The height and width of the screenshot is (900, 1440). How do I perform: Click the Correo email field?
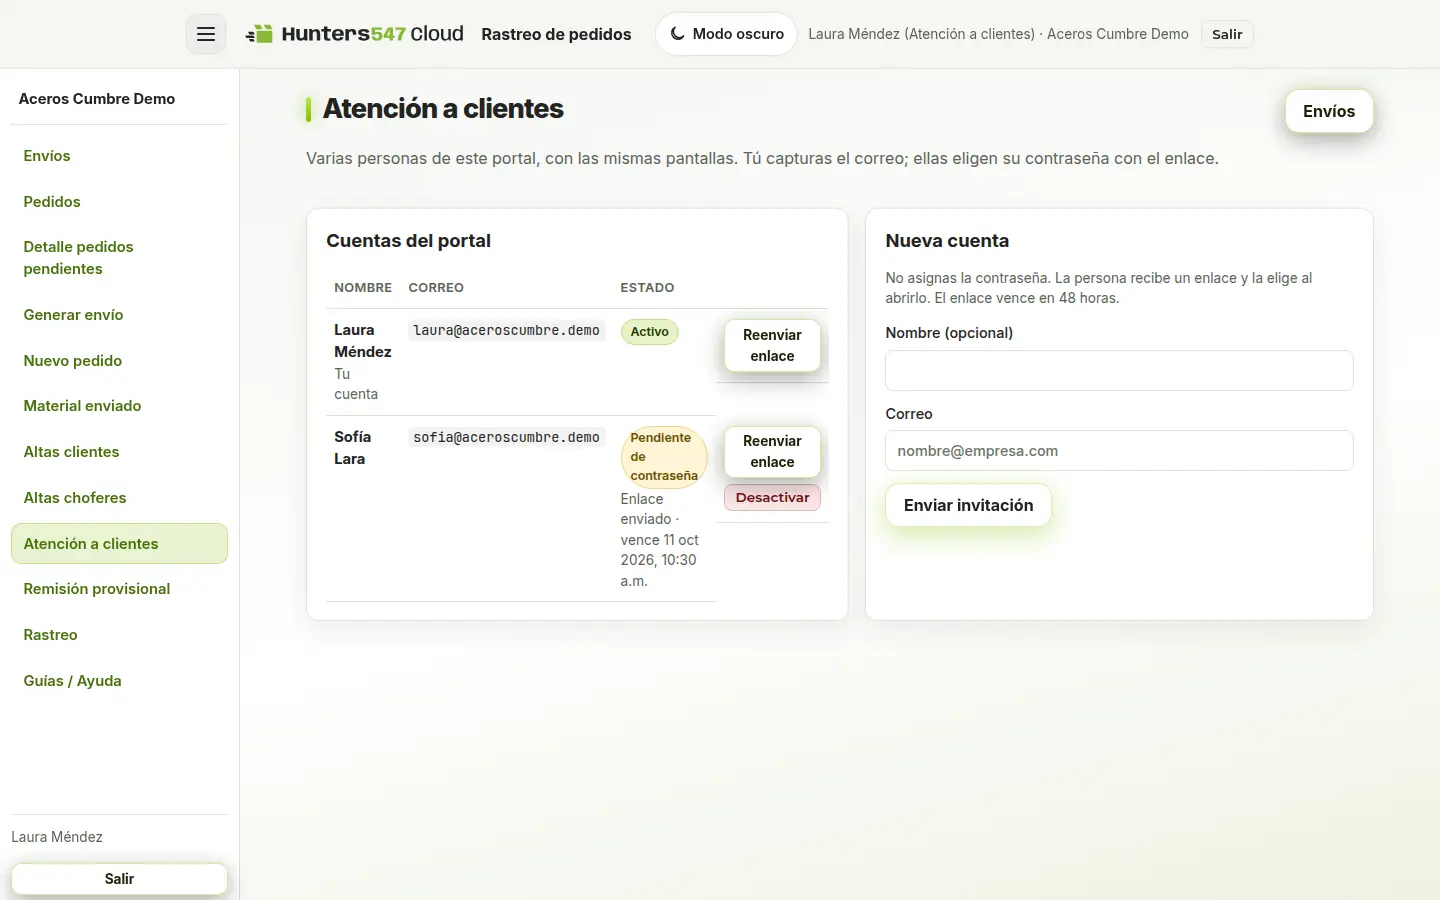(x=1119, y=451)
